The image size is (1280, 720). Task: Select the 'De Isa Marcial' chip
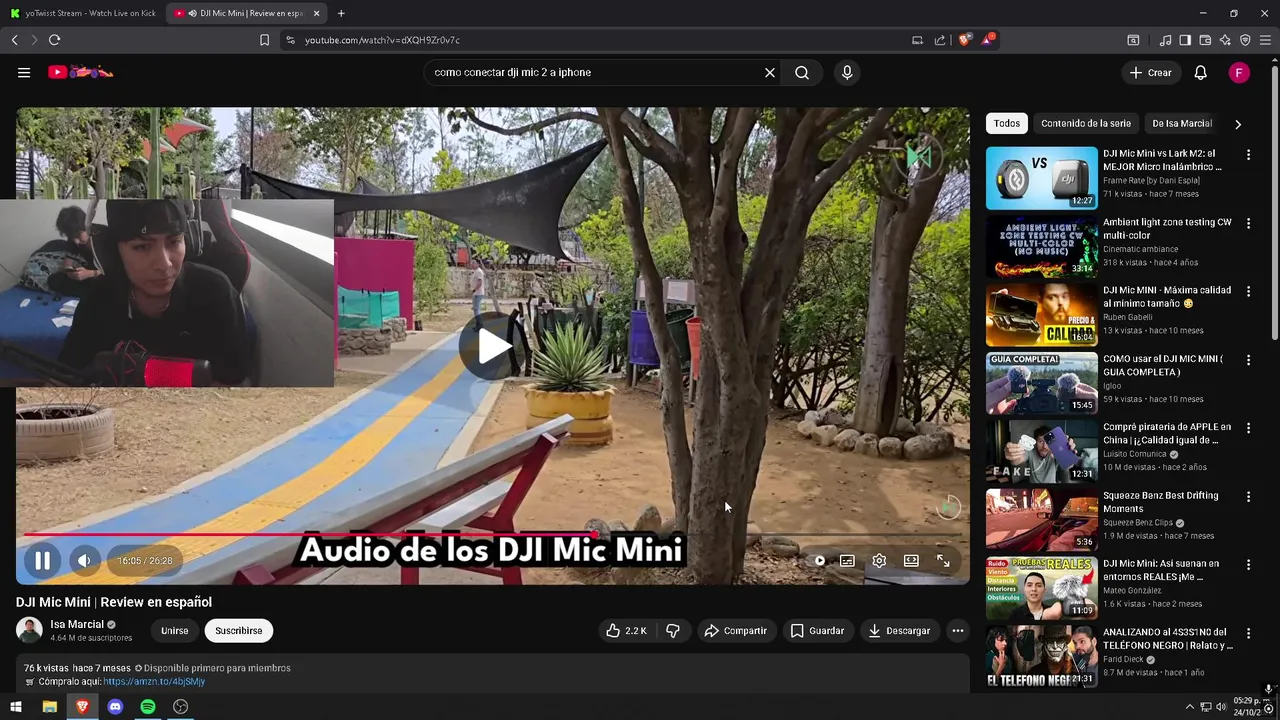point(1182,123)
